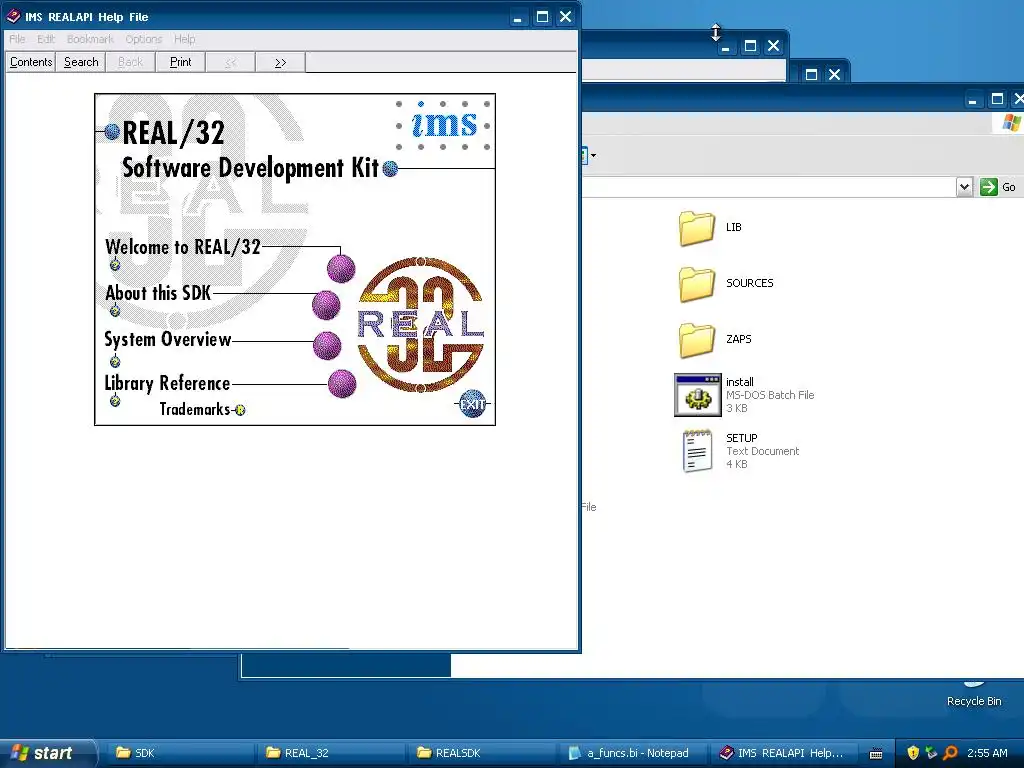This screenshot has width=1024, height=768.
Task: Switch to a_funcs.bi Notepad taskbar button
Action: point(632,753)
